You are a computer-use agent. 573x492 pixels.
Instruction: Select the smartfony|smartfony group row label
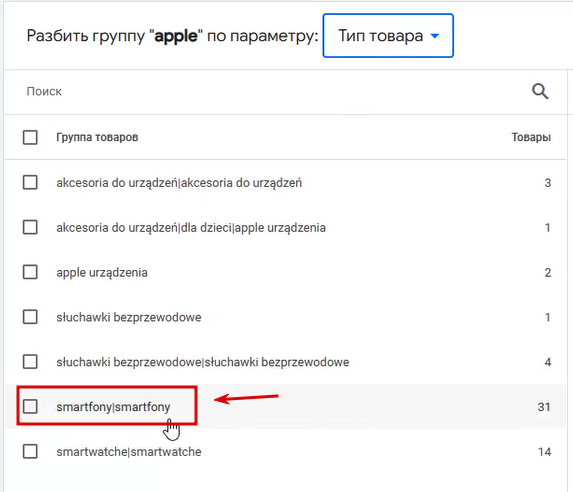point(113,407)
